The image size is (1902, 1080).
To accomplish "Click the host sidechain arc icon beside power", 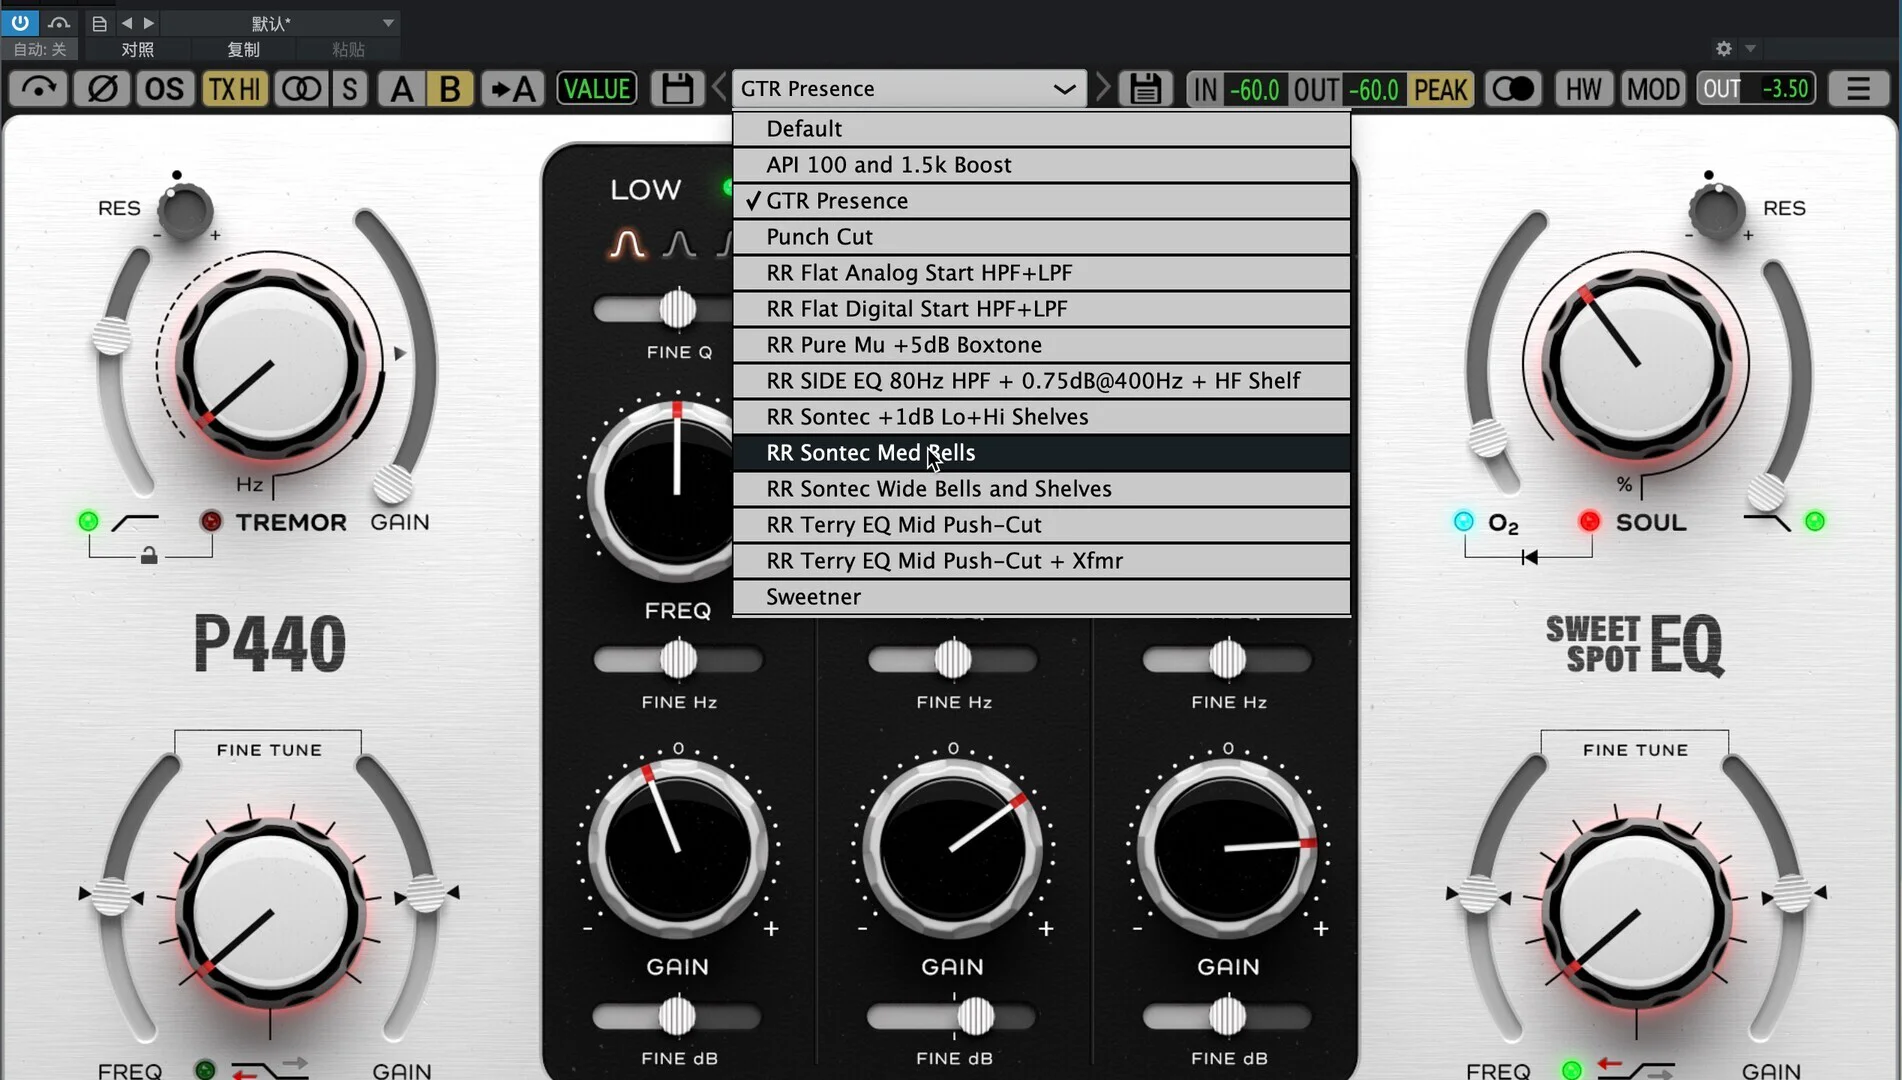I will 59,22.
